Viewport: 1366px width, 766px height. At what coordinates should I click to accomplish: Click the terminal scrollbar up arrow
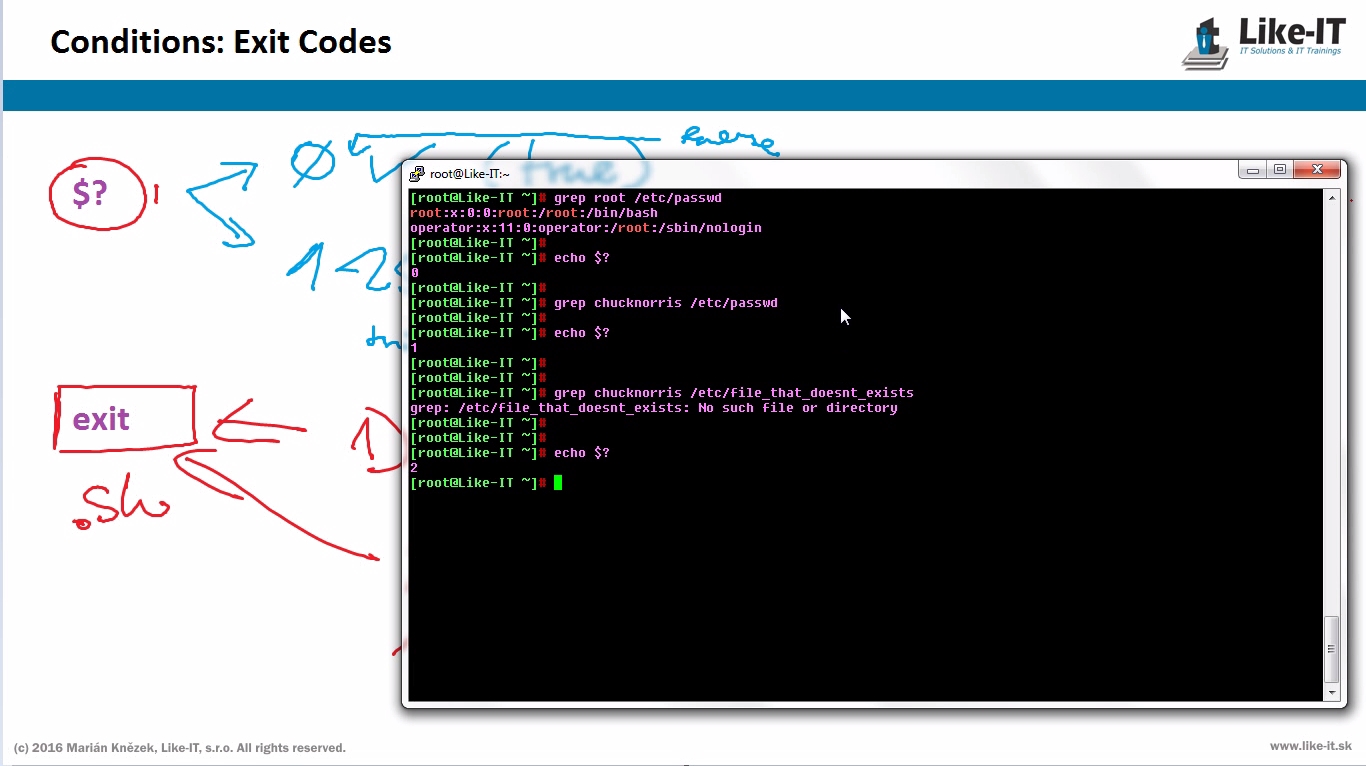1331,198
